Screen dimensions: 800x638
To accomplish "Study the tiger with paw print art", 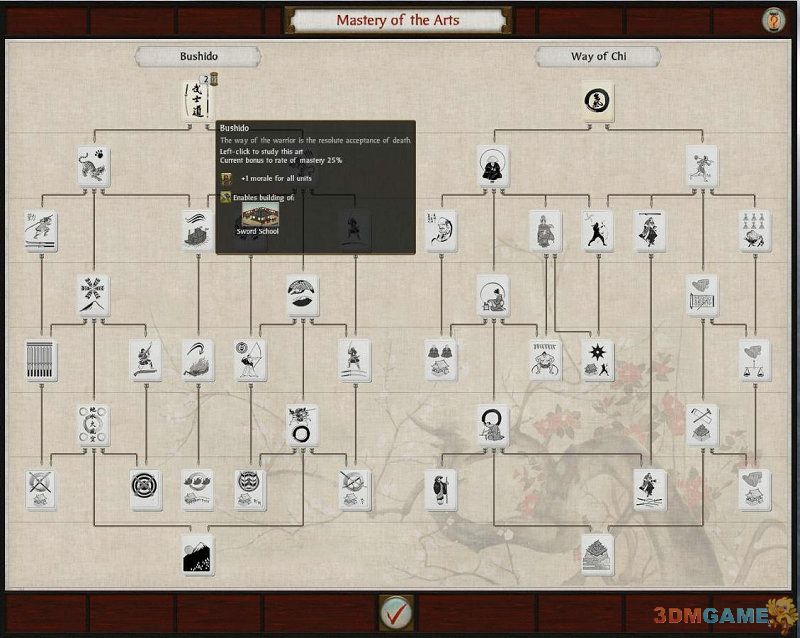I will point(94,166).
